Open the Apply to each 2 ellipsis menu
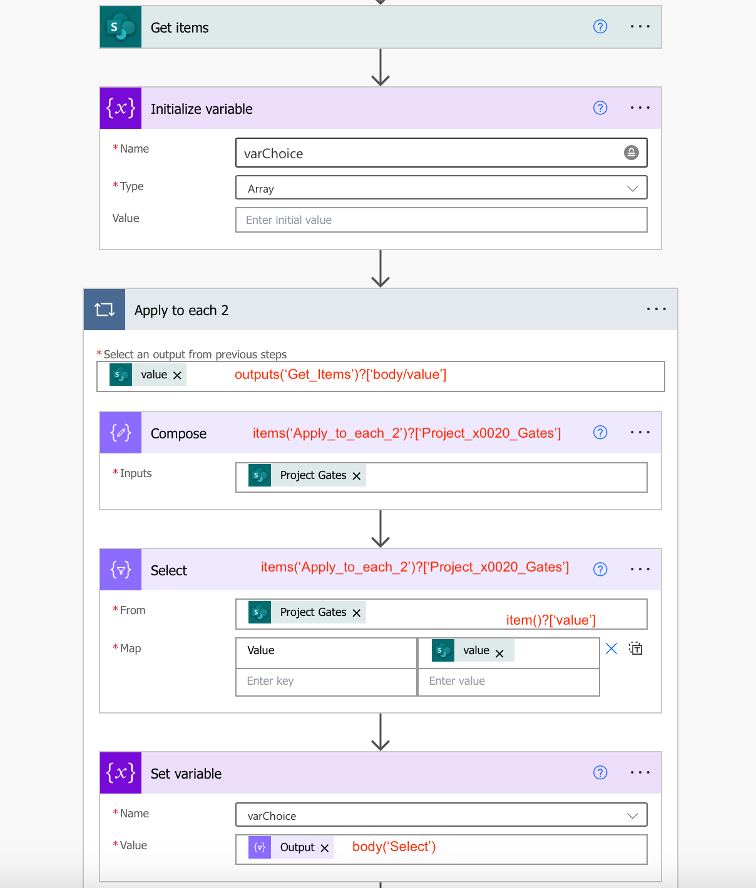This screenshot has height=888, width=756. coord(656,310)
